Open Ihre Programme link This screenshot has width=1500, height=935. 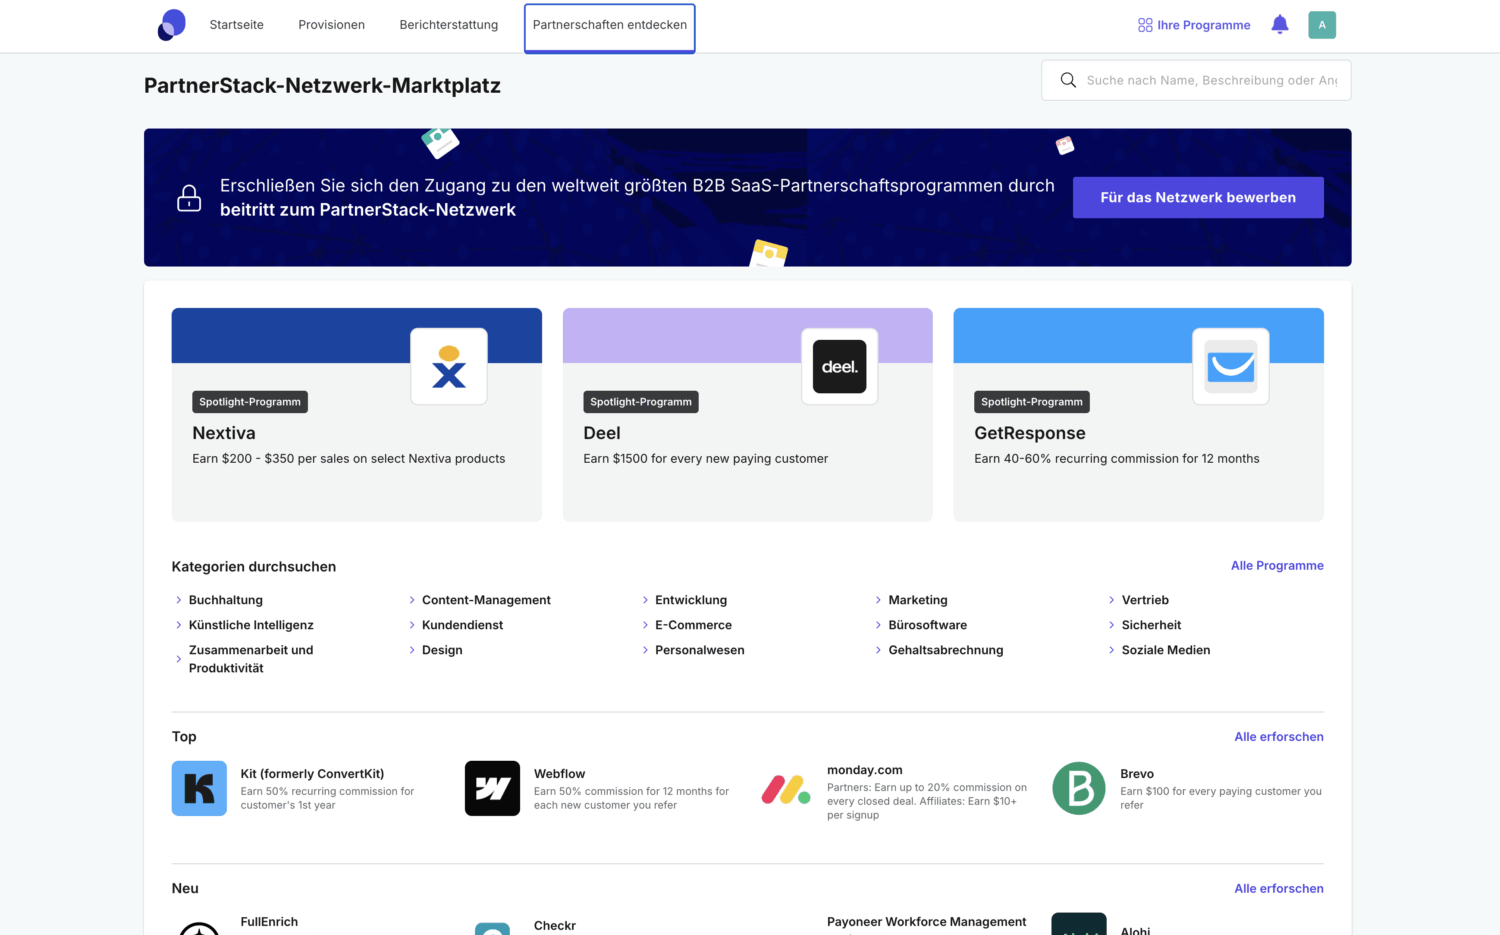[x=1204, y=25]
